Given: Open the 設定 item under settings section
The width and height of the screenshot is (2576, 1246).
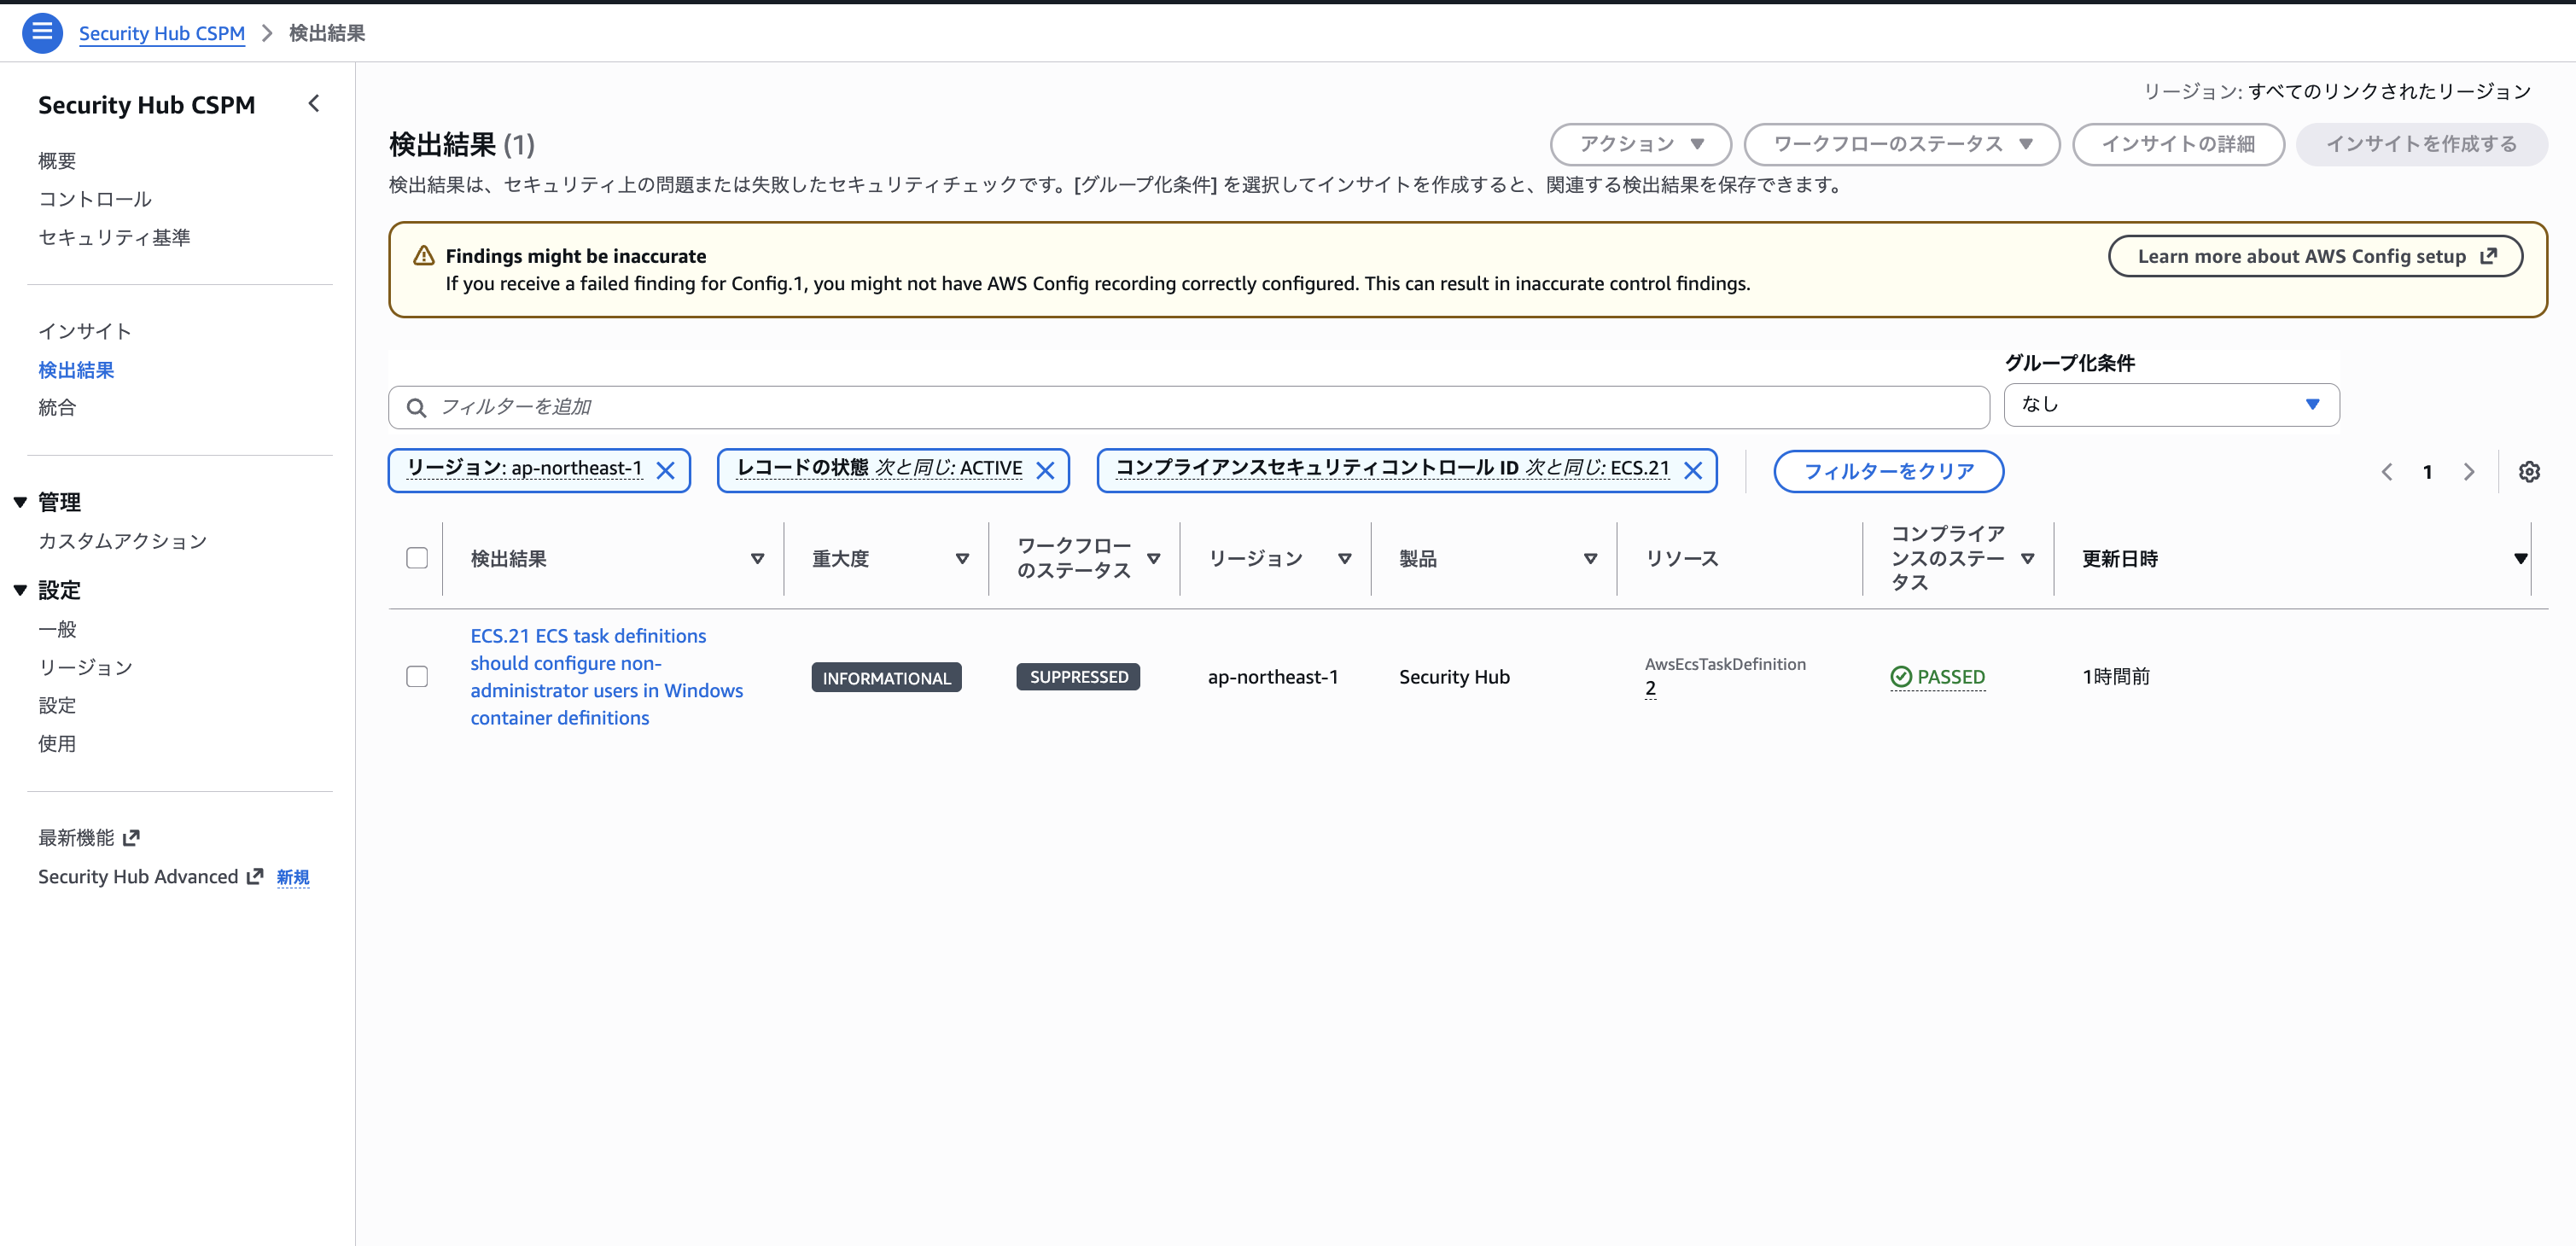Looking at the screenshot, I should pyautogui.click(x=57, y=705).
